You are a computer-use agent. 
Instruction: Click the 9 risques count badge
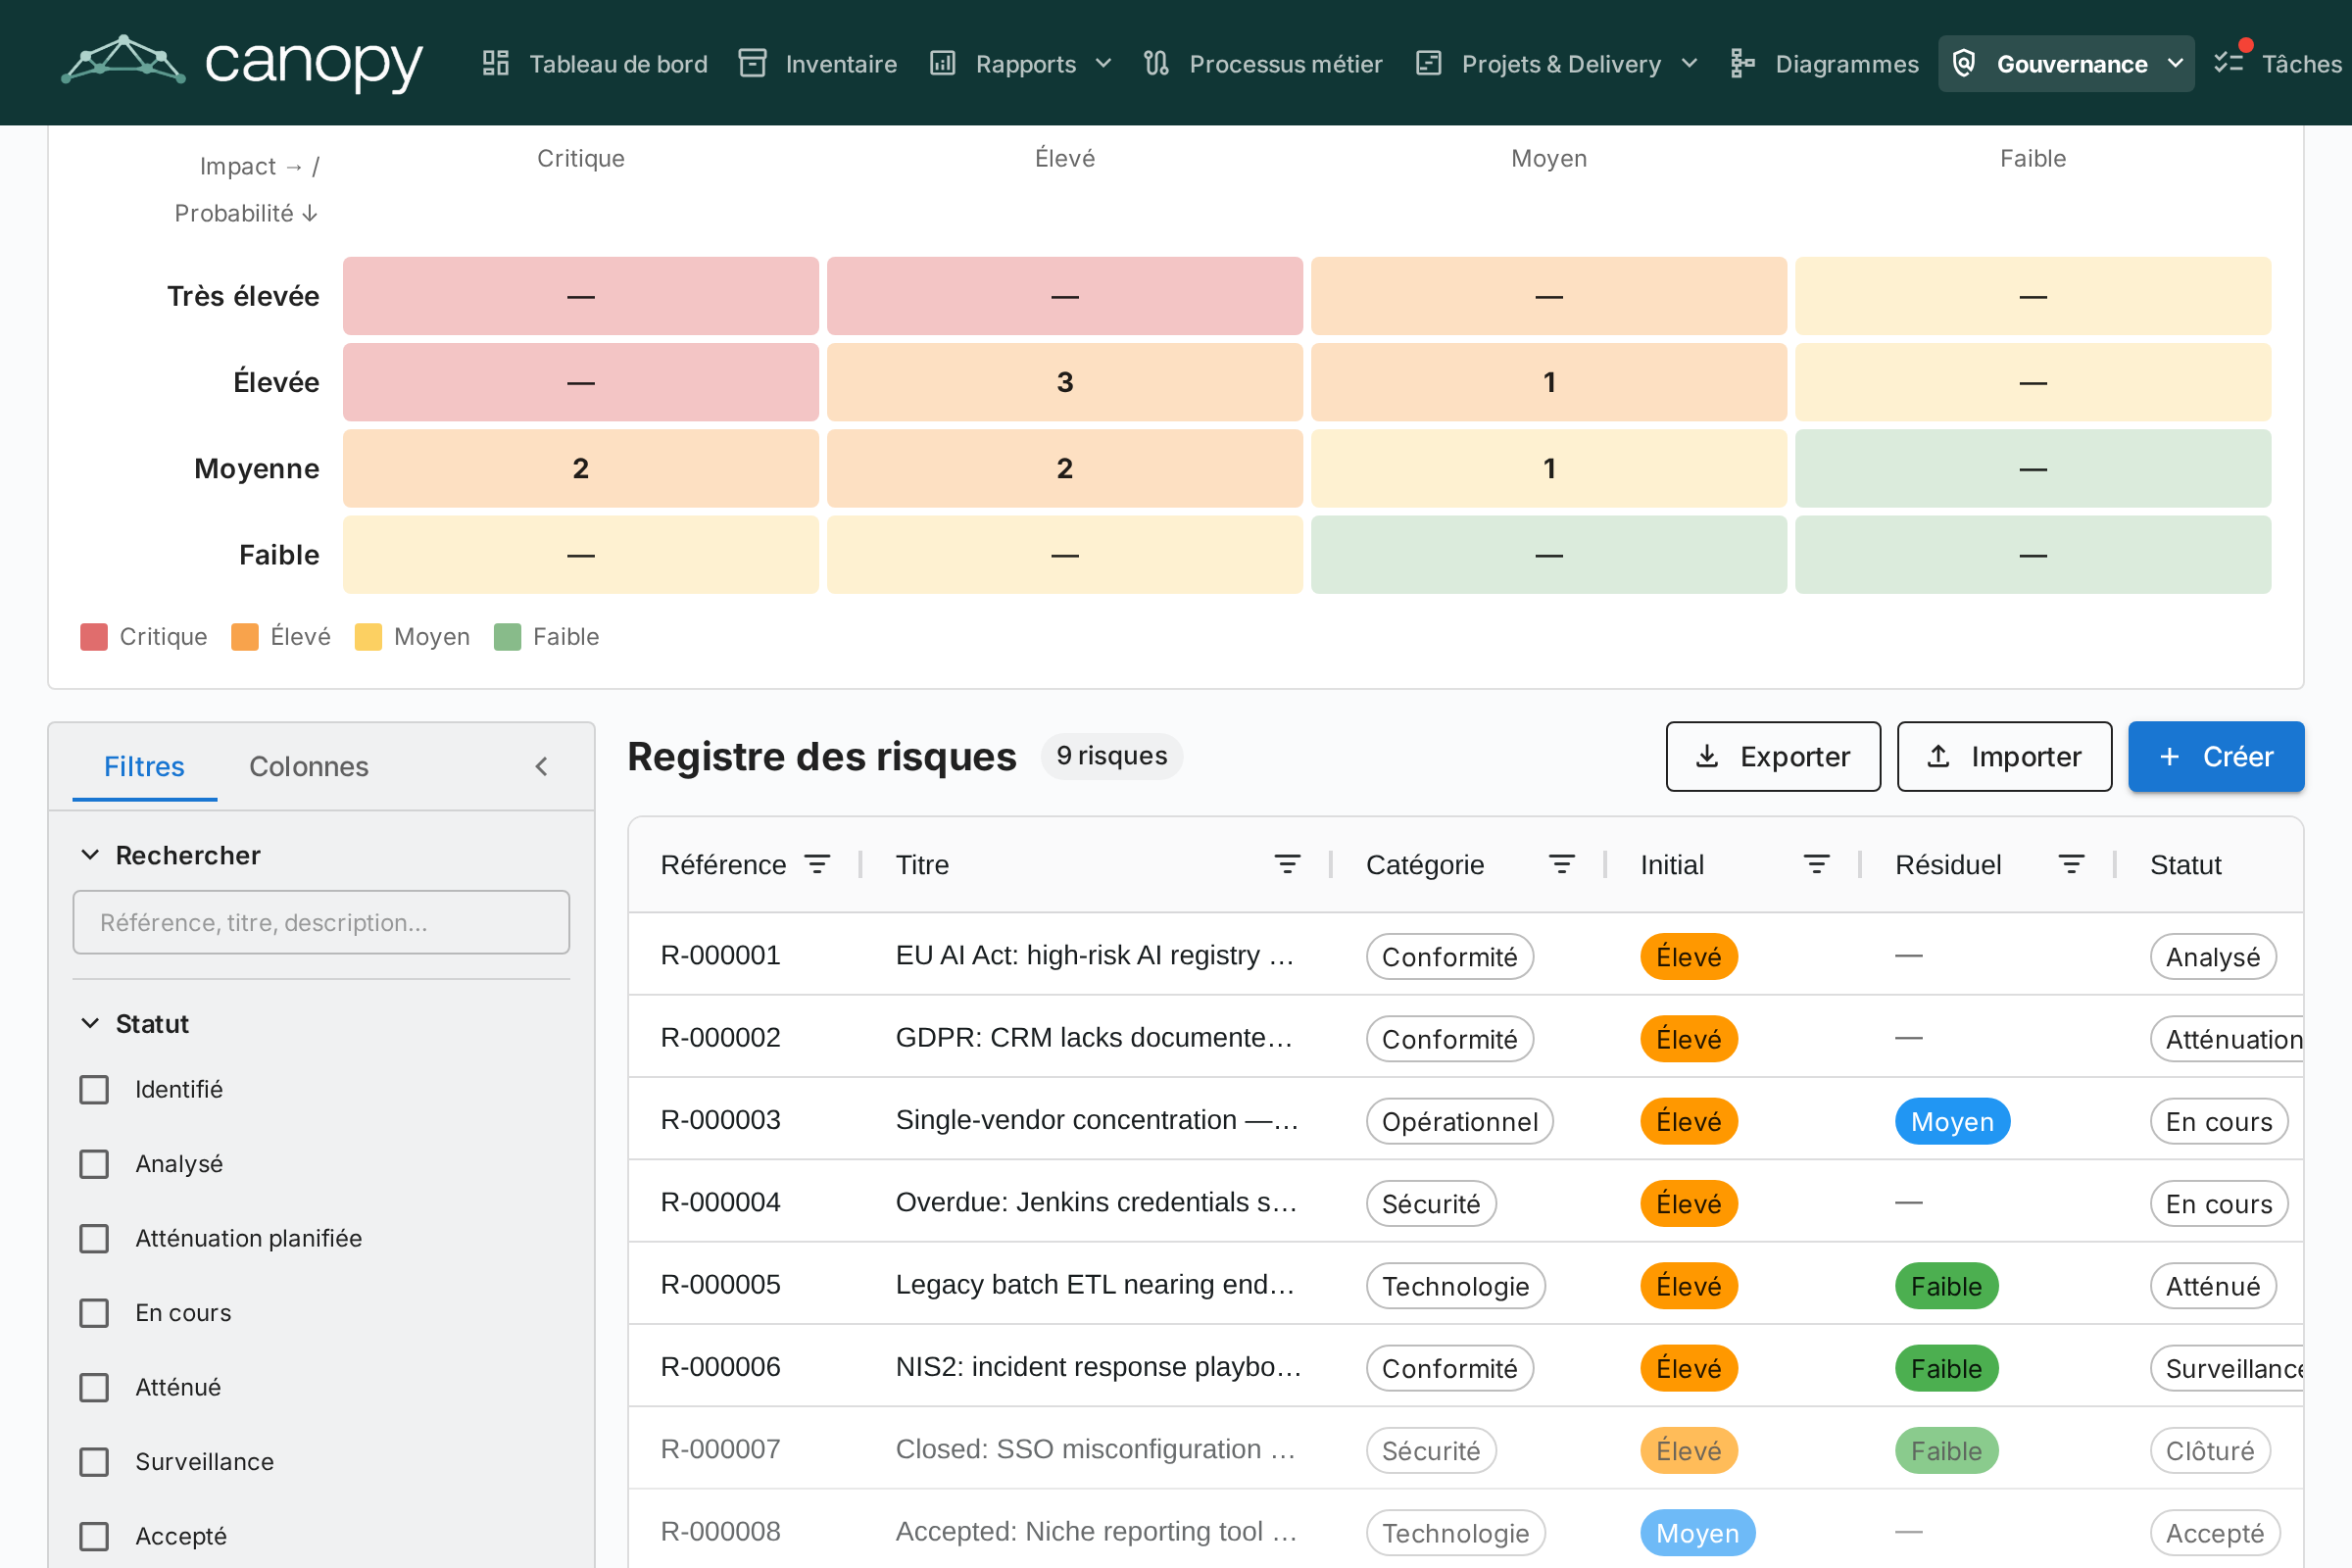pos(1112,756)
